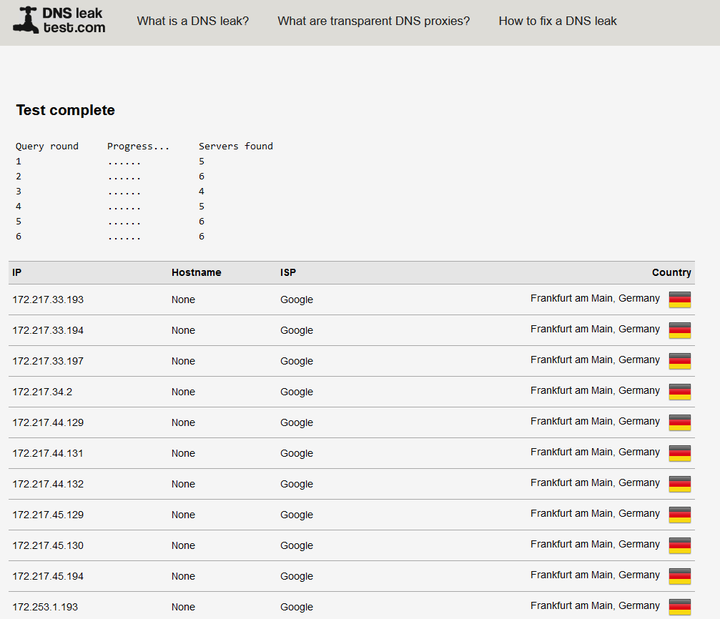Click Germany flag for 172.217.44.129

[680, 422]
